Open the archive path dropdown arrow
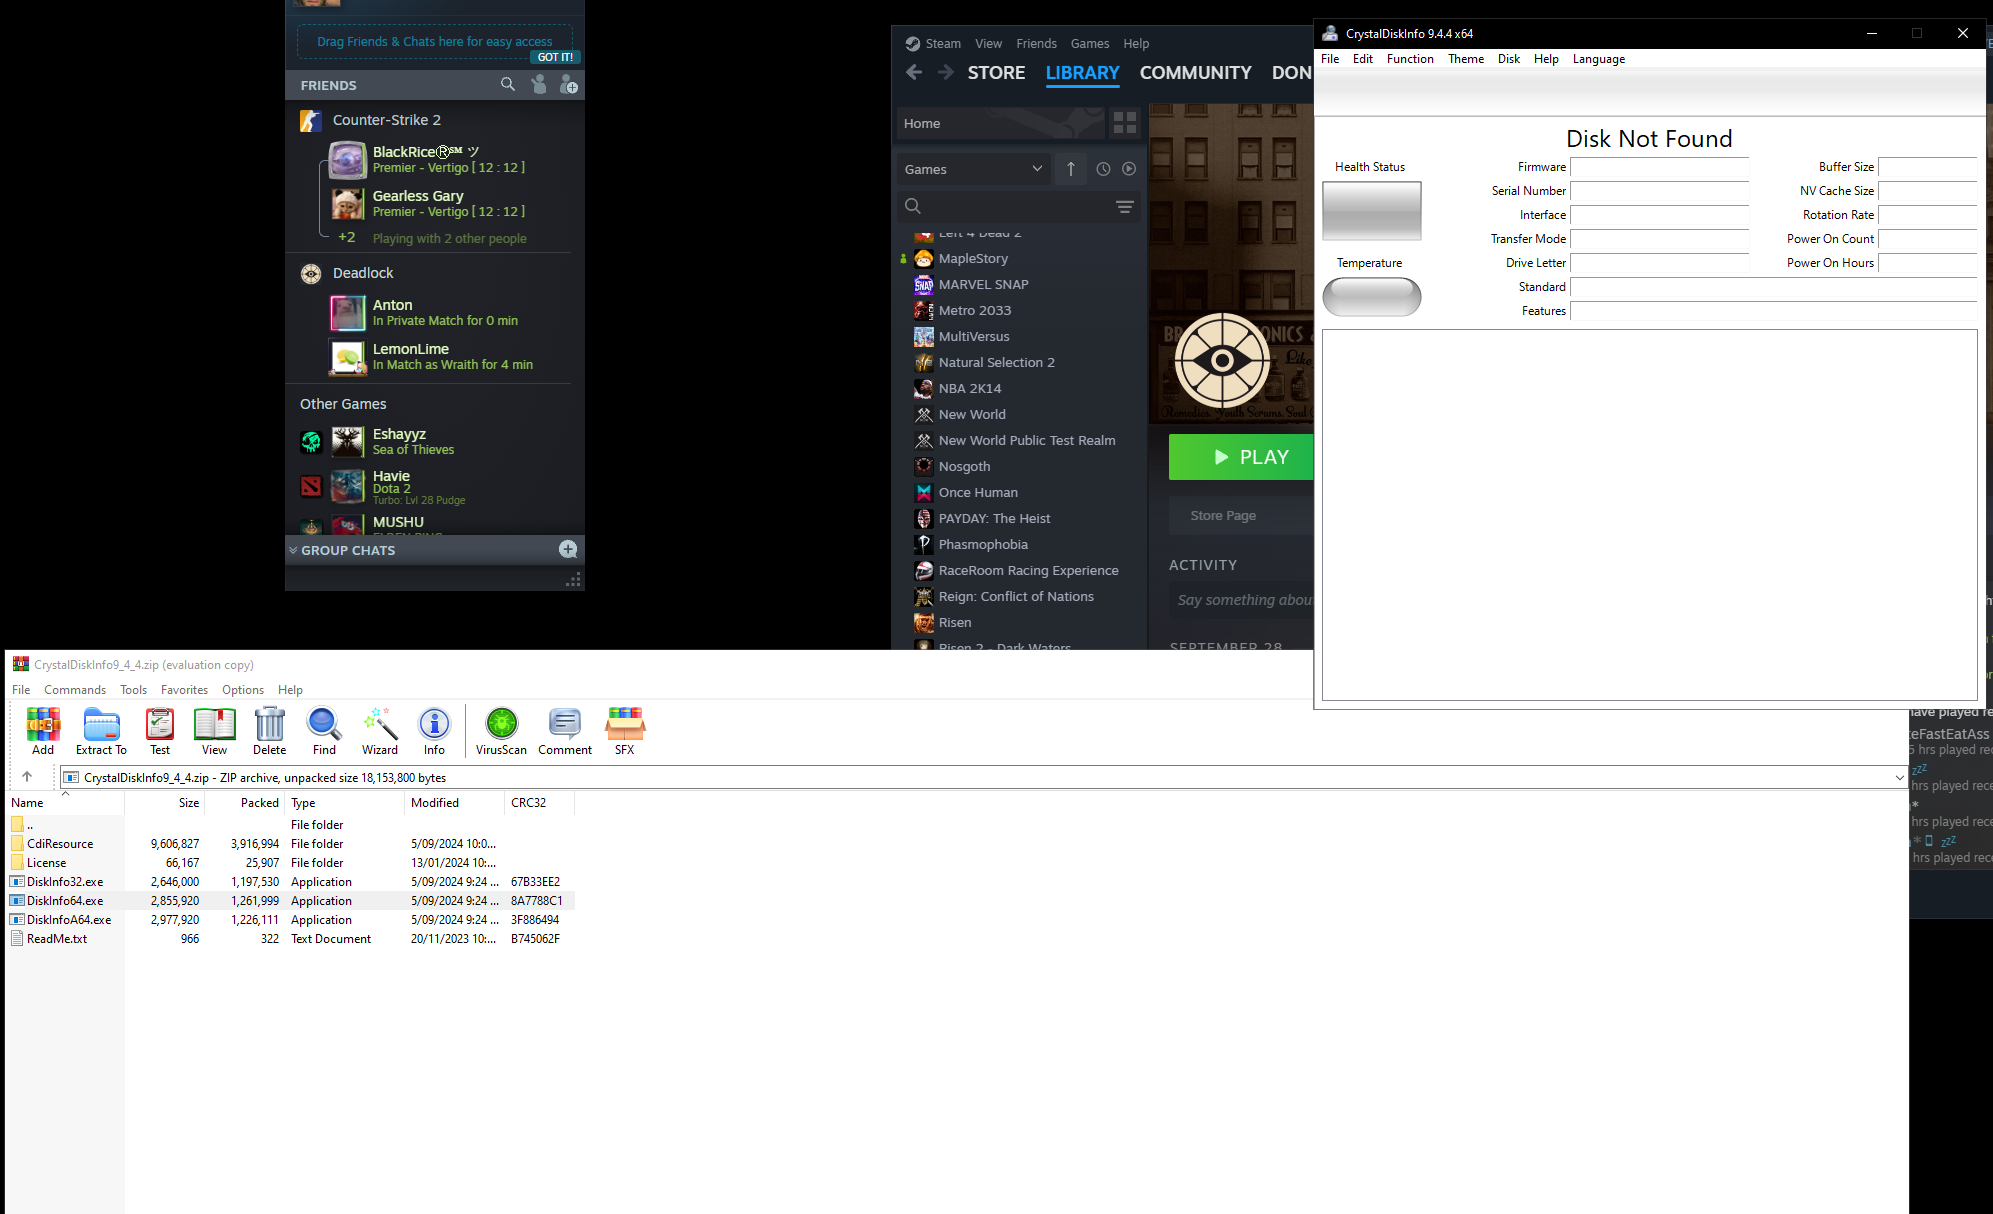Screen dimensions: 1993x1214 point(1898,777)
